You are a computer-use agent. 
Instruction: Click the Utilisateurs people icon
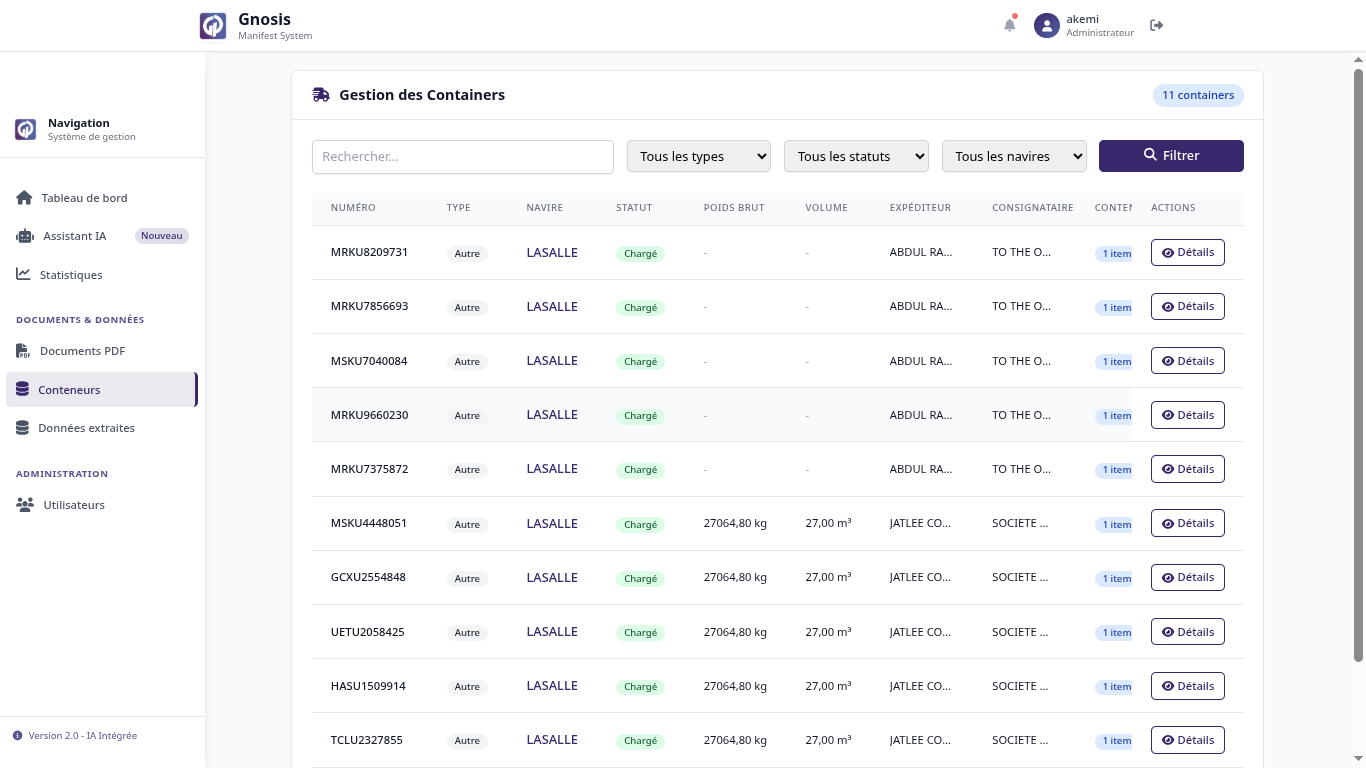[x=25, y=505]
